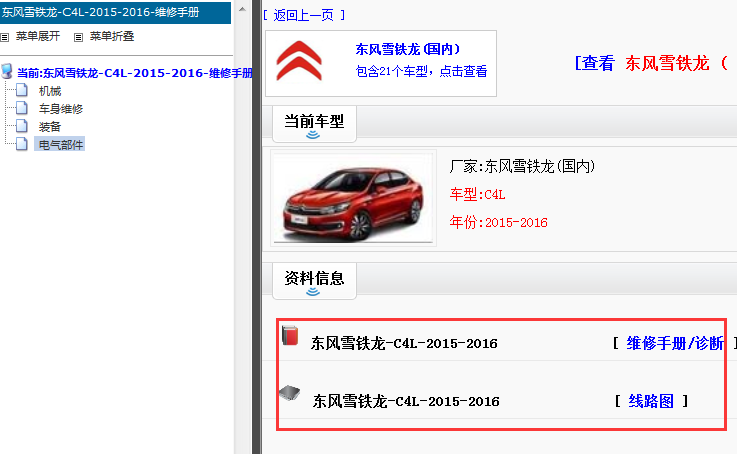Screen dimensions: 737x454
Task: Click the 当前车型 section tab
Action: (314, 124)
